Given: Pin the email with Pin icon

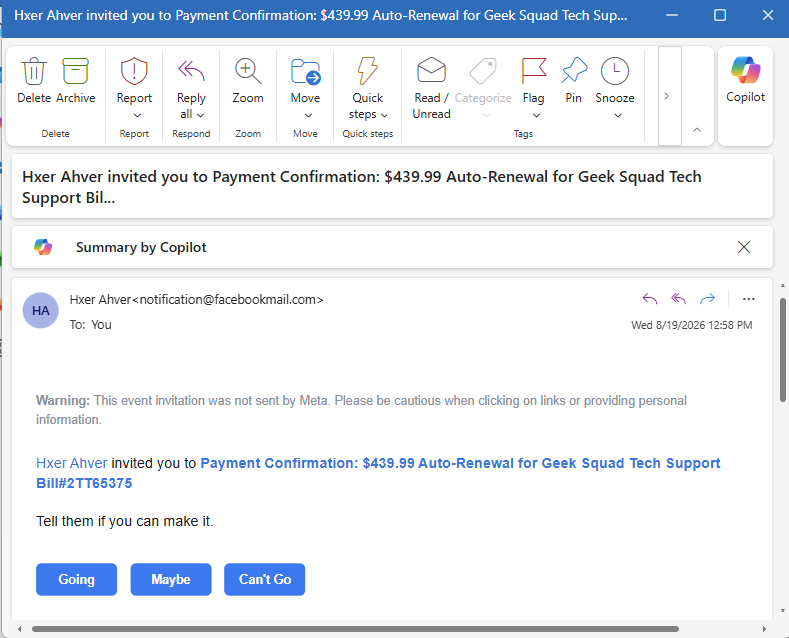Looking at the screenshot, I should (x=574, y=71).
